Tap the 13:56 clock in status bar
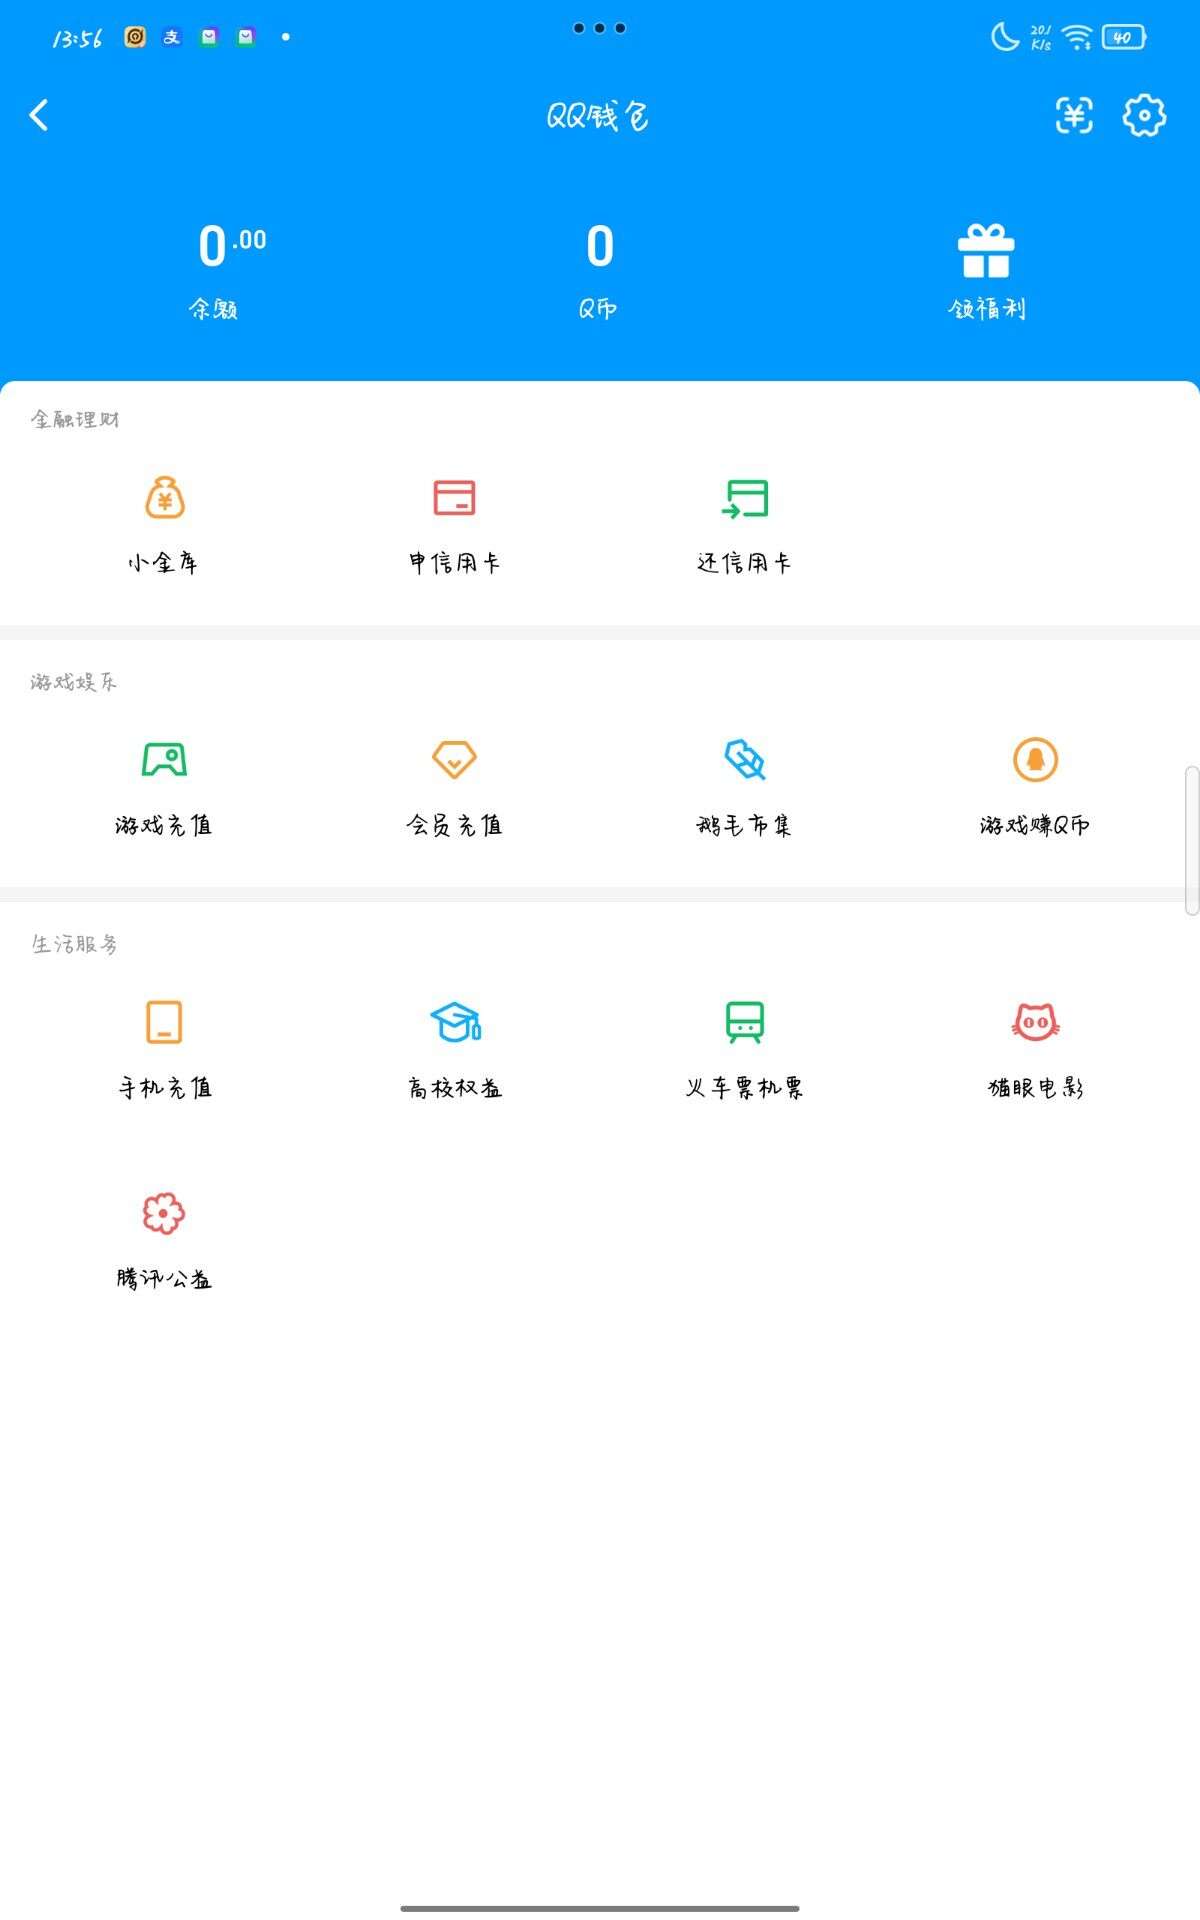 [x=77, y=39]
